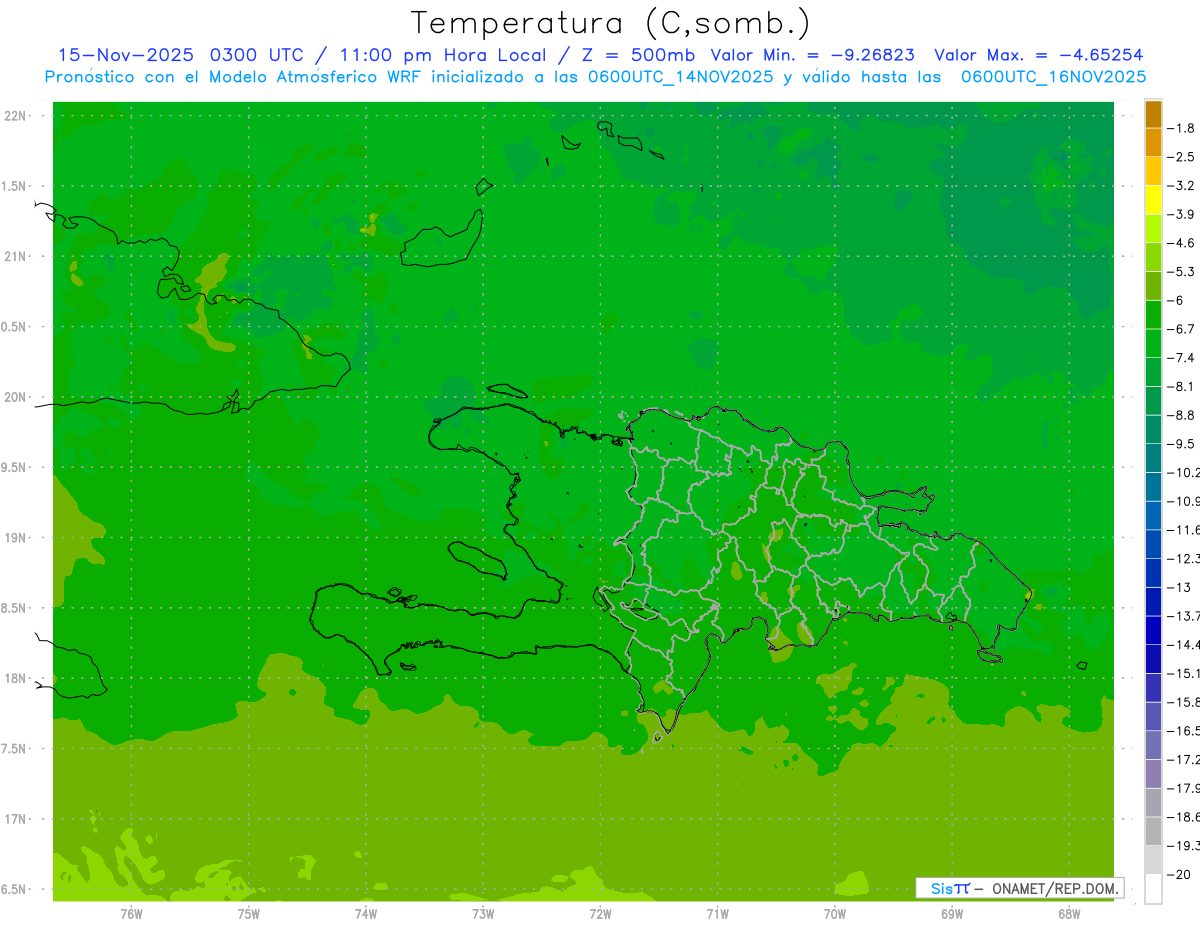Click the '6.5N' latitude label

pos(14,889)
